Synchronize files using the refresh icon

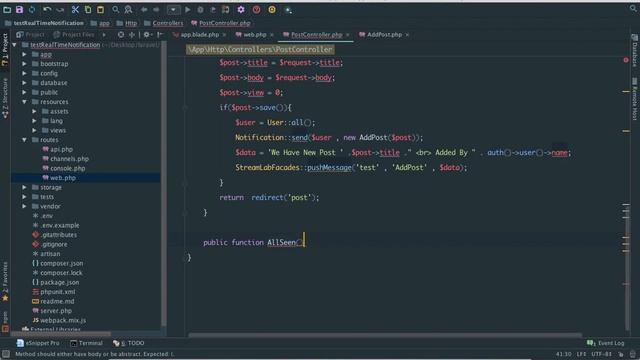pyautogui.click(x=32, y=9)
